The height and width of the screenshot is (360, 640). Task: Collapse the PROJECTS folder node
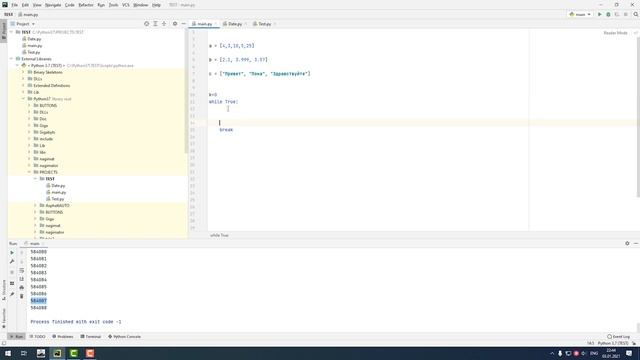(x=29, y=172)
